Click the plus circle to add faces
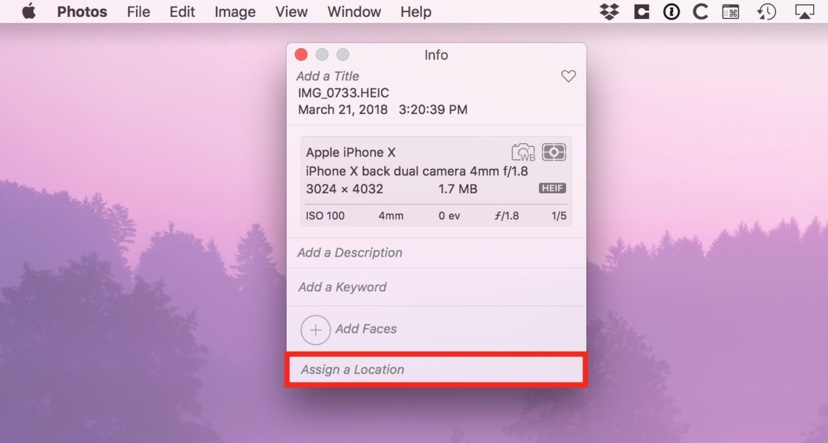The image size is (828, 443). click(315, 329)
